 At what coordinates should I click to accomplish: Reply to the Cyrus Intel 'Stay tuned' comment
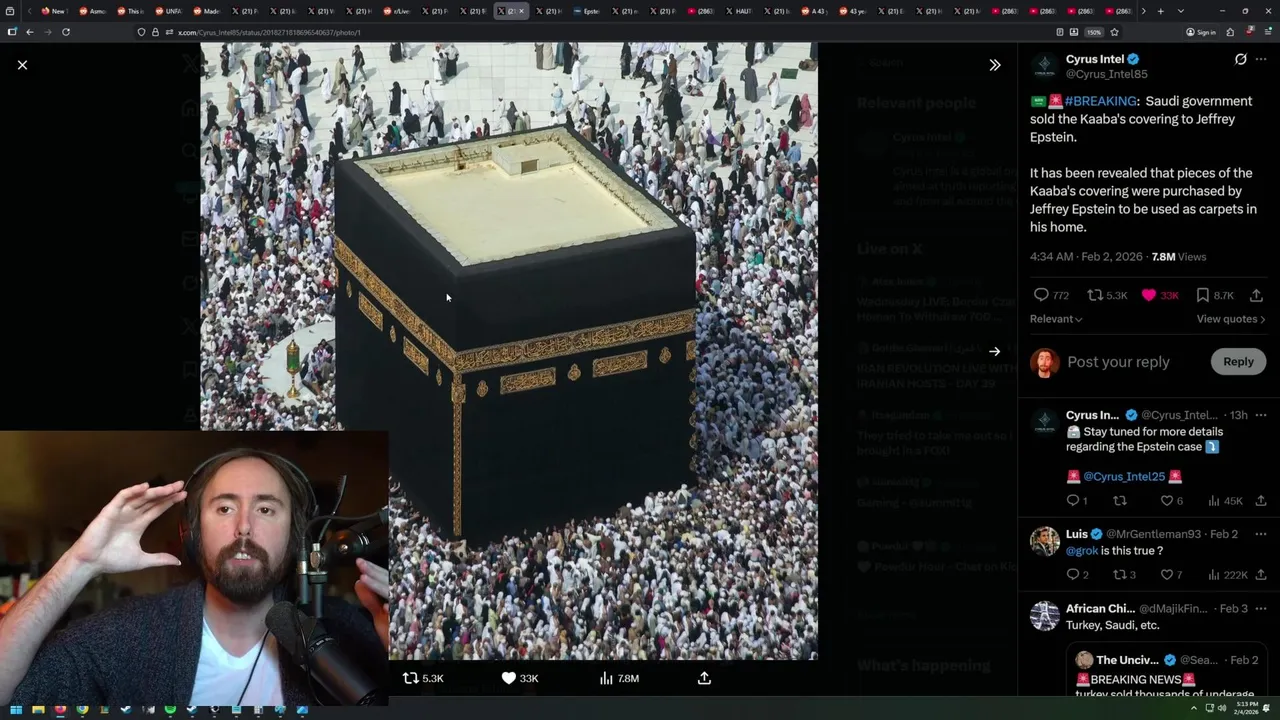coord(1077,501)
